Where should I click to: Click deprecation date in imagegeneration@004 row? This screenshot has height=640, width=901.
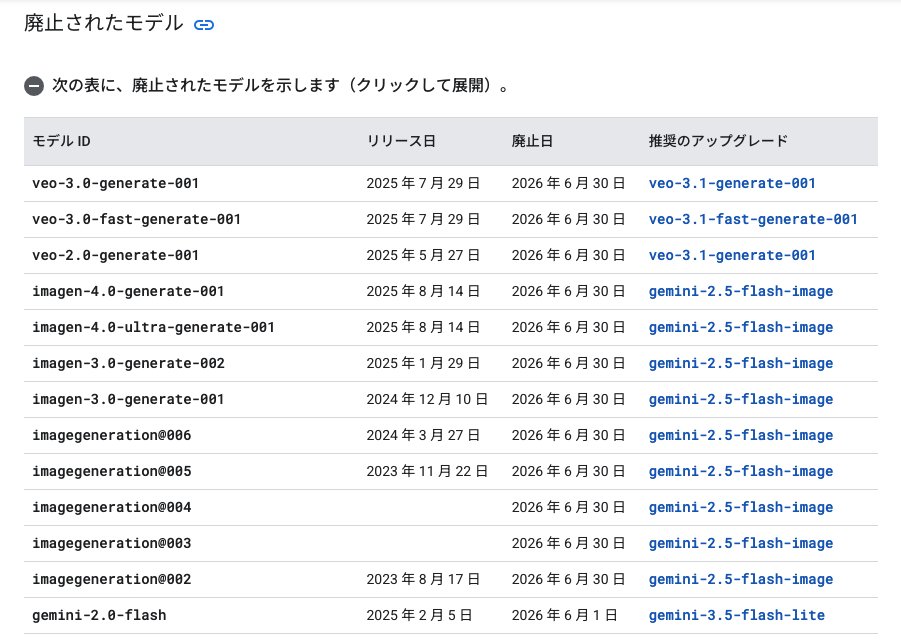tap(568, 507)
